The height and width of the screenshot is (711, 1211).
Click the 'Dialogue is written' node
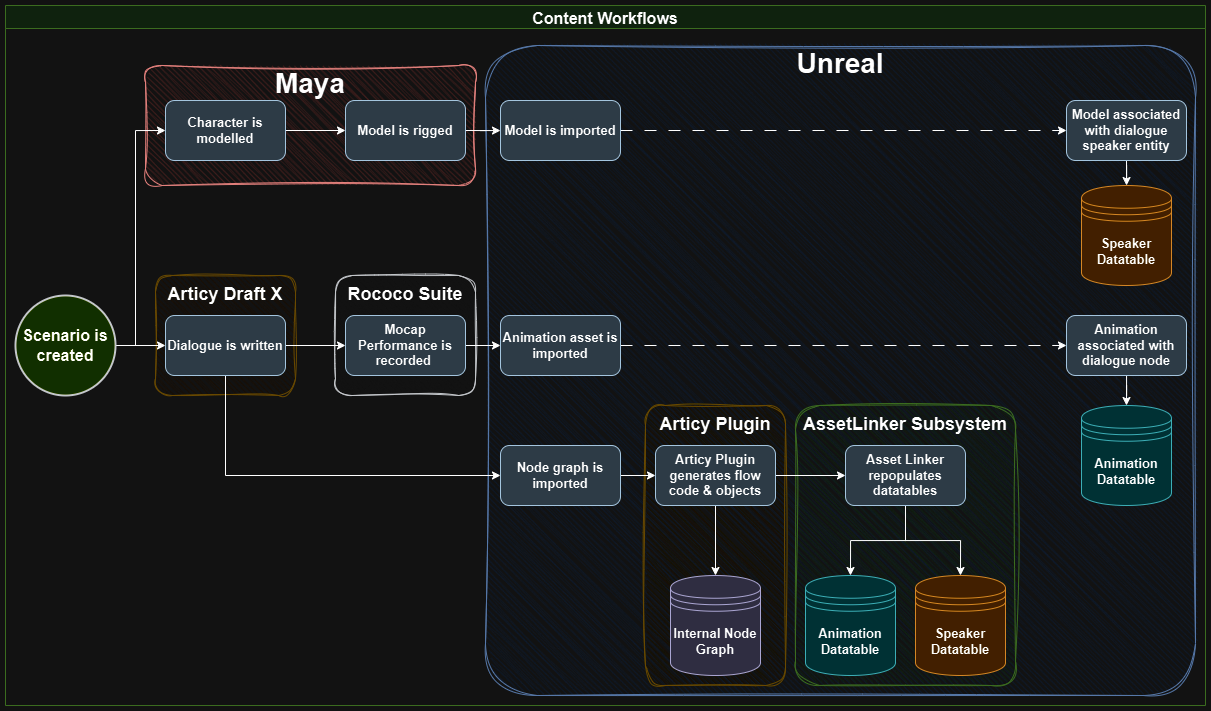[x=225, y=345]
